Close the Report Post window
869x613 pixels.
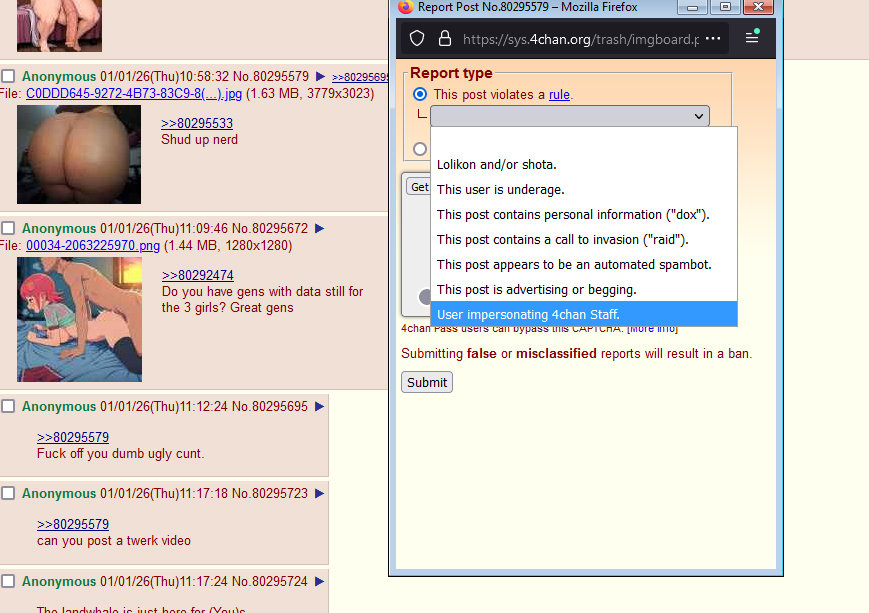758,7
